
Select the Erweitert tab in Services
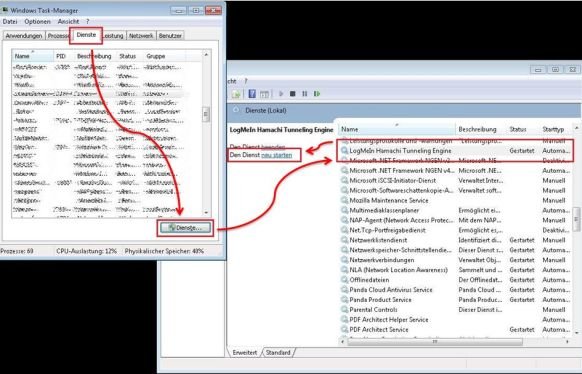tap(245, 352)
